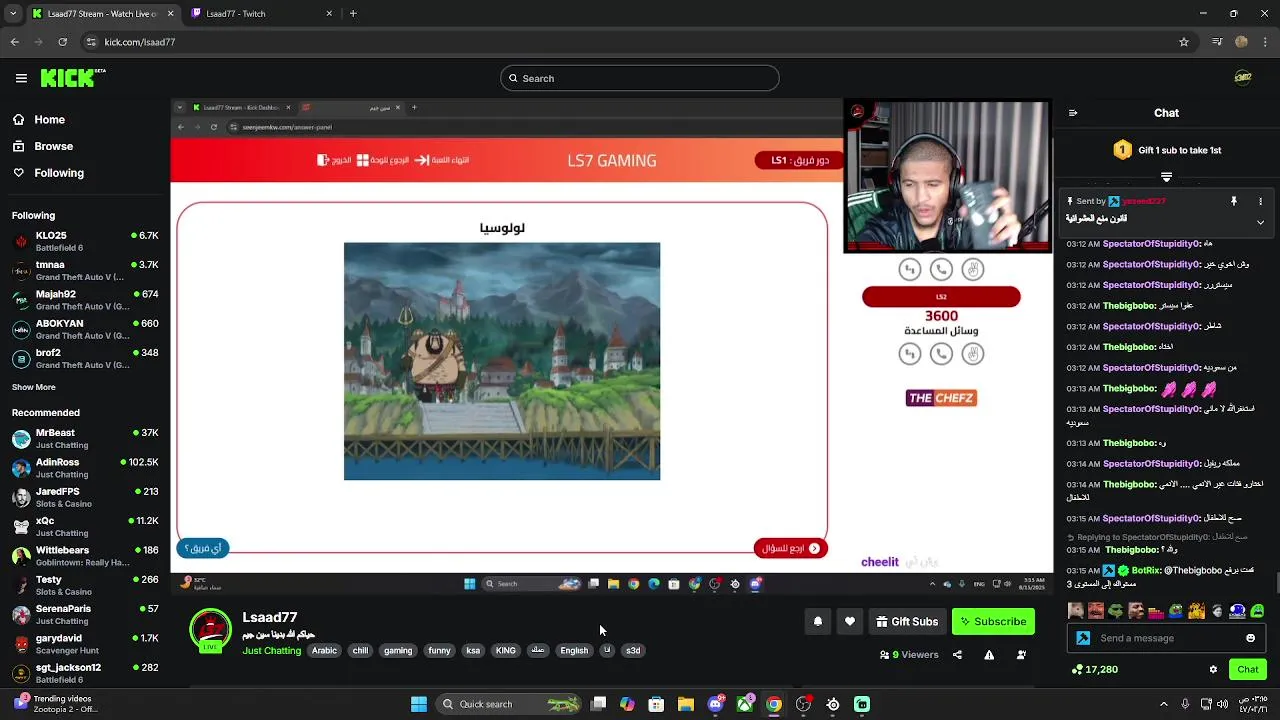
Task: Select the English tag
Action: [574, 651]
